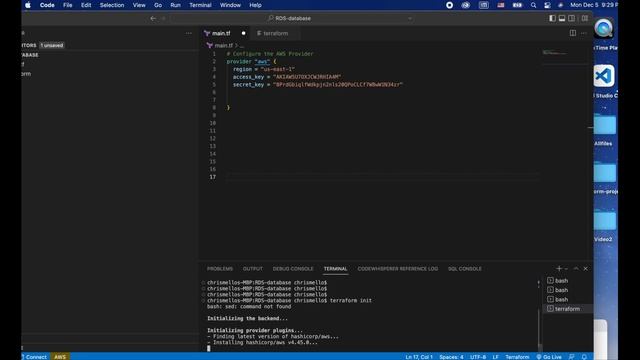Create a new terminal with plus icon
The image size is (640, 360).
coord(559,268)
